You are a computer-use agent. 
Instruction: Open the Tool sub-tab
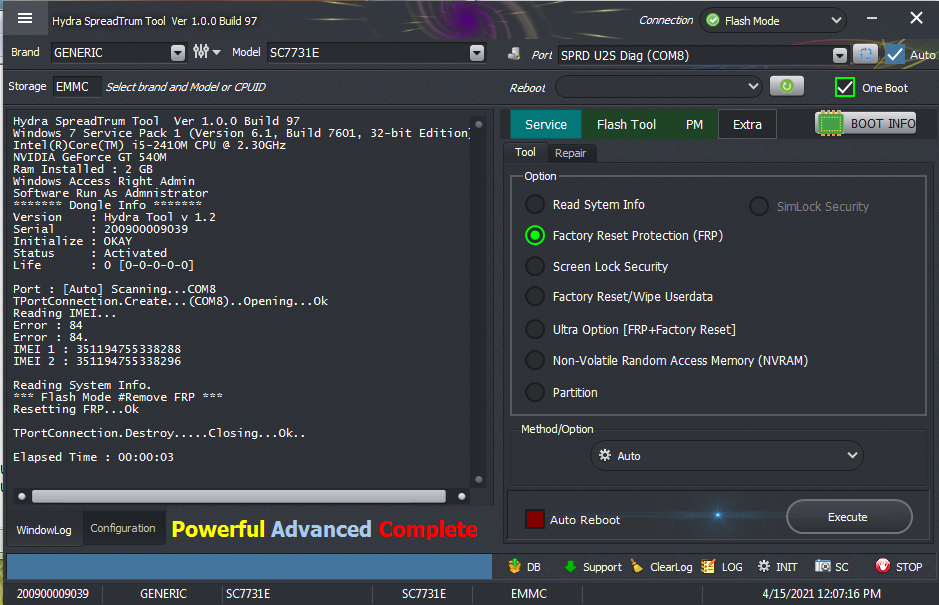pos(525,152)
